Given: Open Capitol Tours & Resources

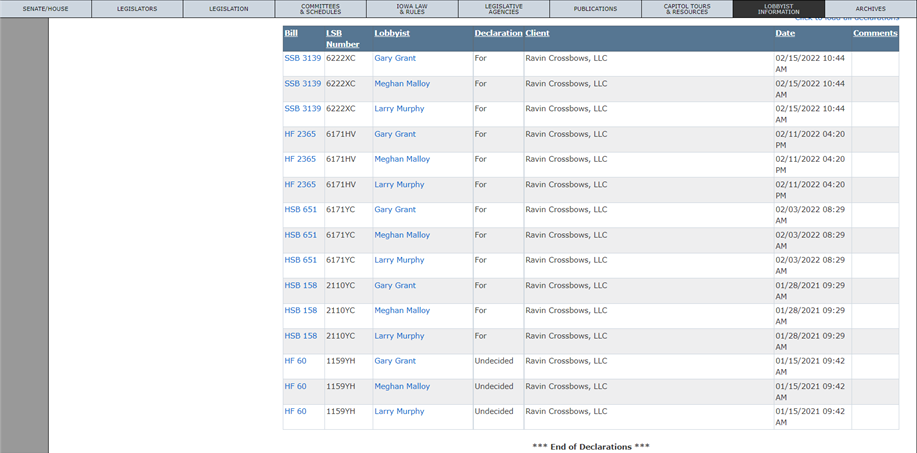Looking at the screenshot, I should [x=687, y=9].
